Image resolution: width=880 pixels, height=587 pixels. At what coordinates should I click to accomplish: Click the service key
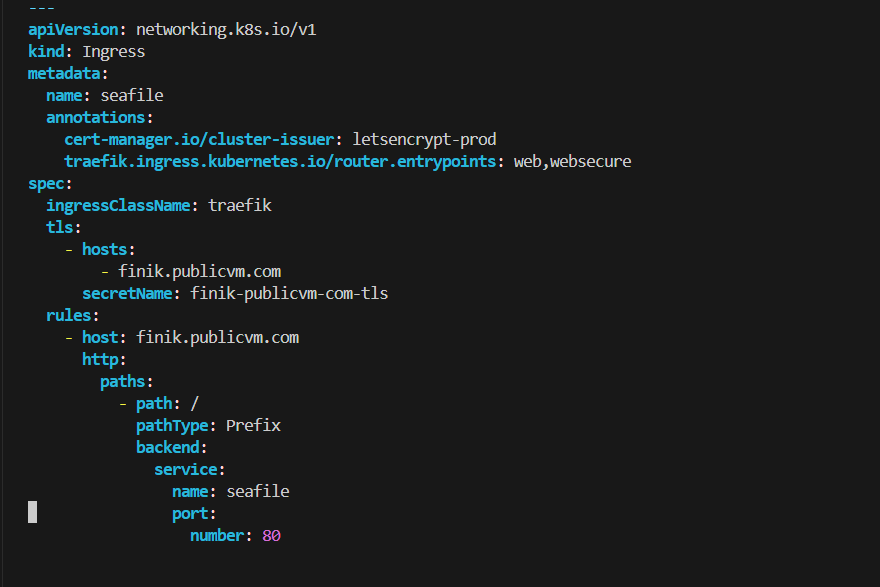pos(186,469)
